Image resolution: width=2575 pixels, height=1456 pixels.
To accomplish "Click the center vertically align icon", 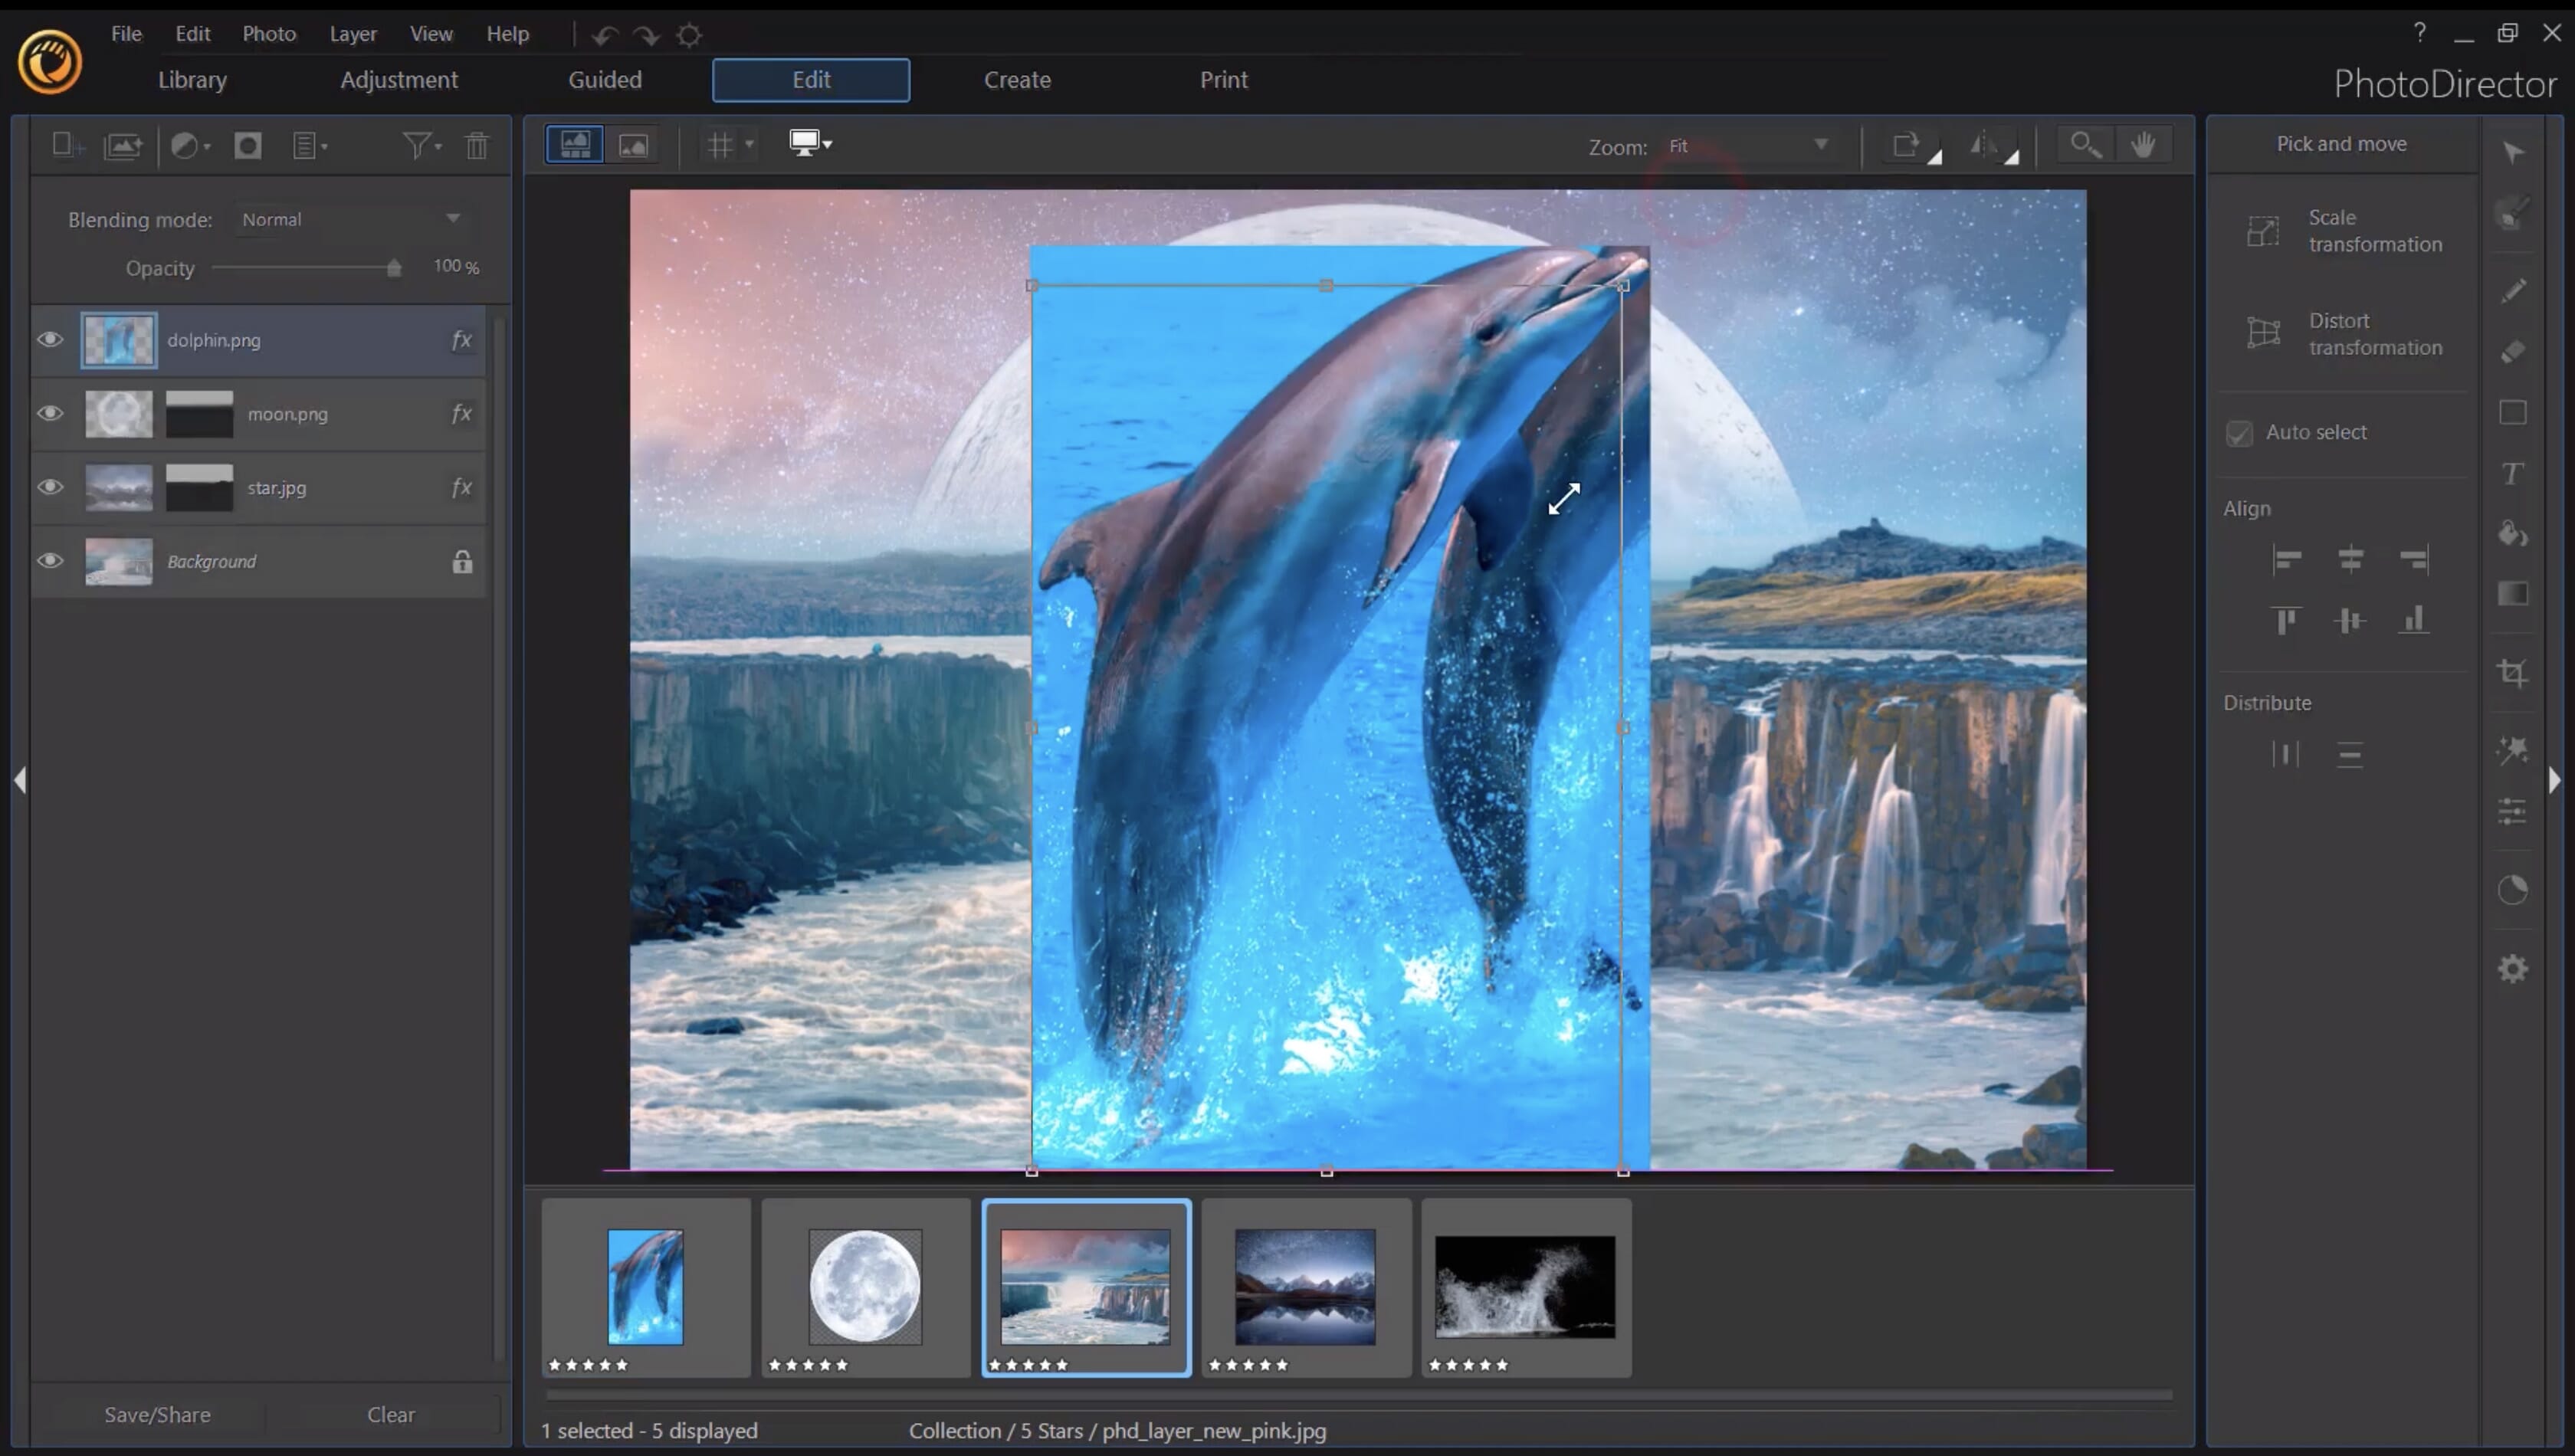I will click(2350, 621).
